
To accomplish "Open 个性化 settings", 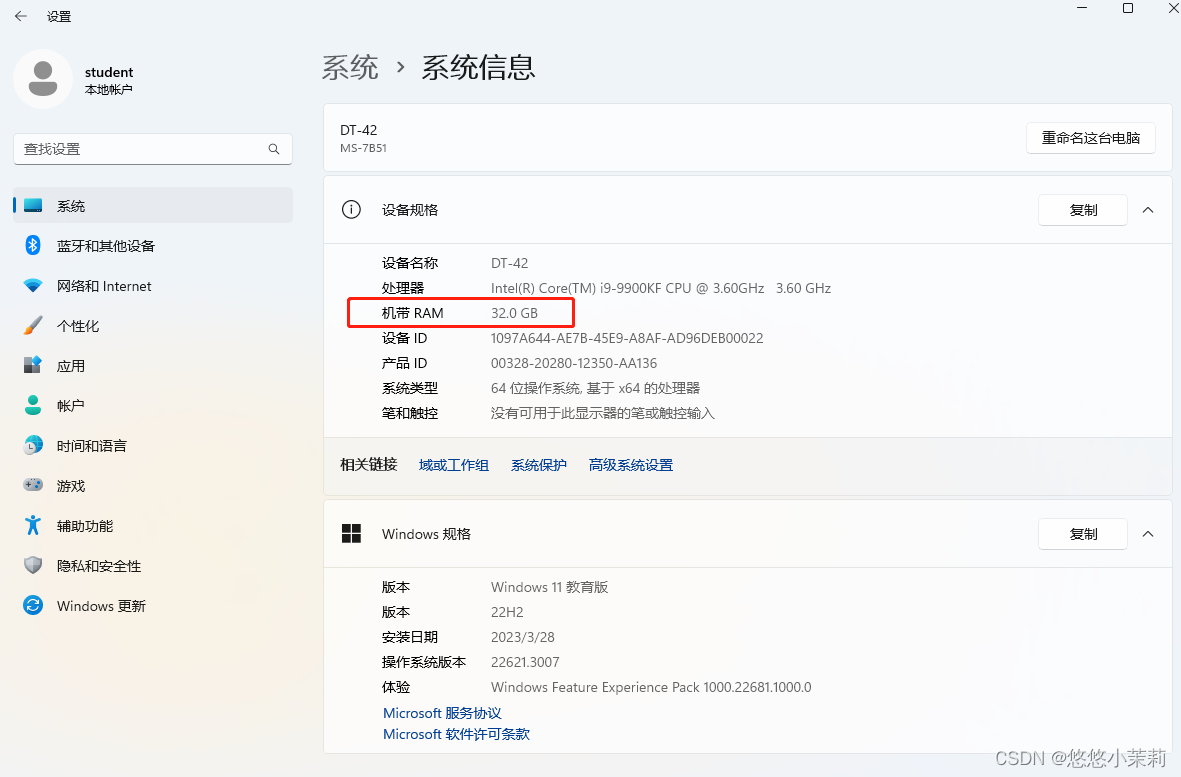I will pyautogui.click(x=153, y=325).
